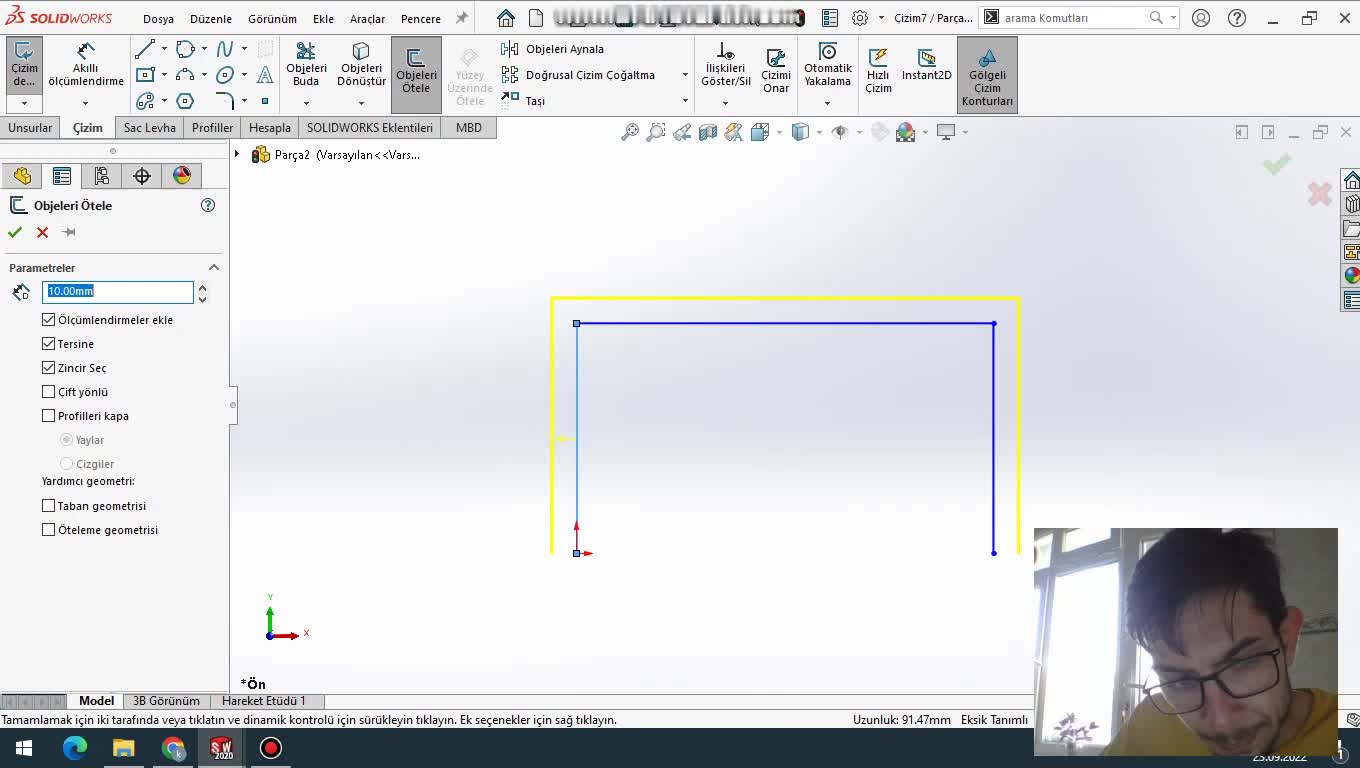
Task: Click Objeleri Buda trim tool
Action: pyautogui.click(x=306, y=65)
